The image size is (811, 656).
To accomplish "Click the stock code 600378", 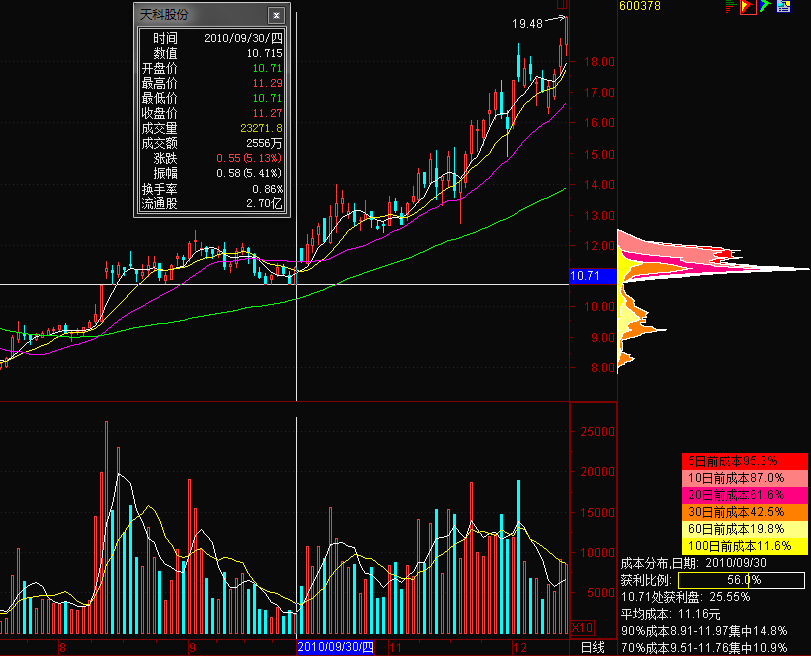I will tap(640, 6).
